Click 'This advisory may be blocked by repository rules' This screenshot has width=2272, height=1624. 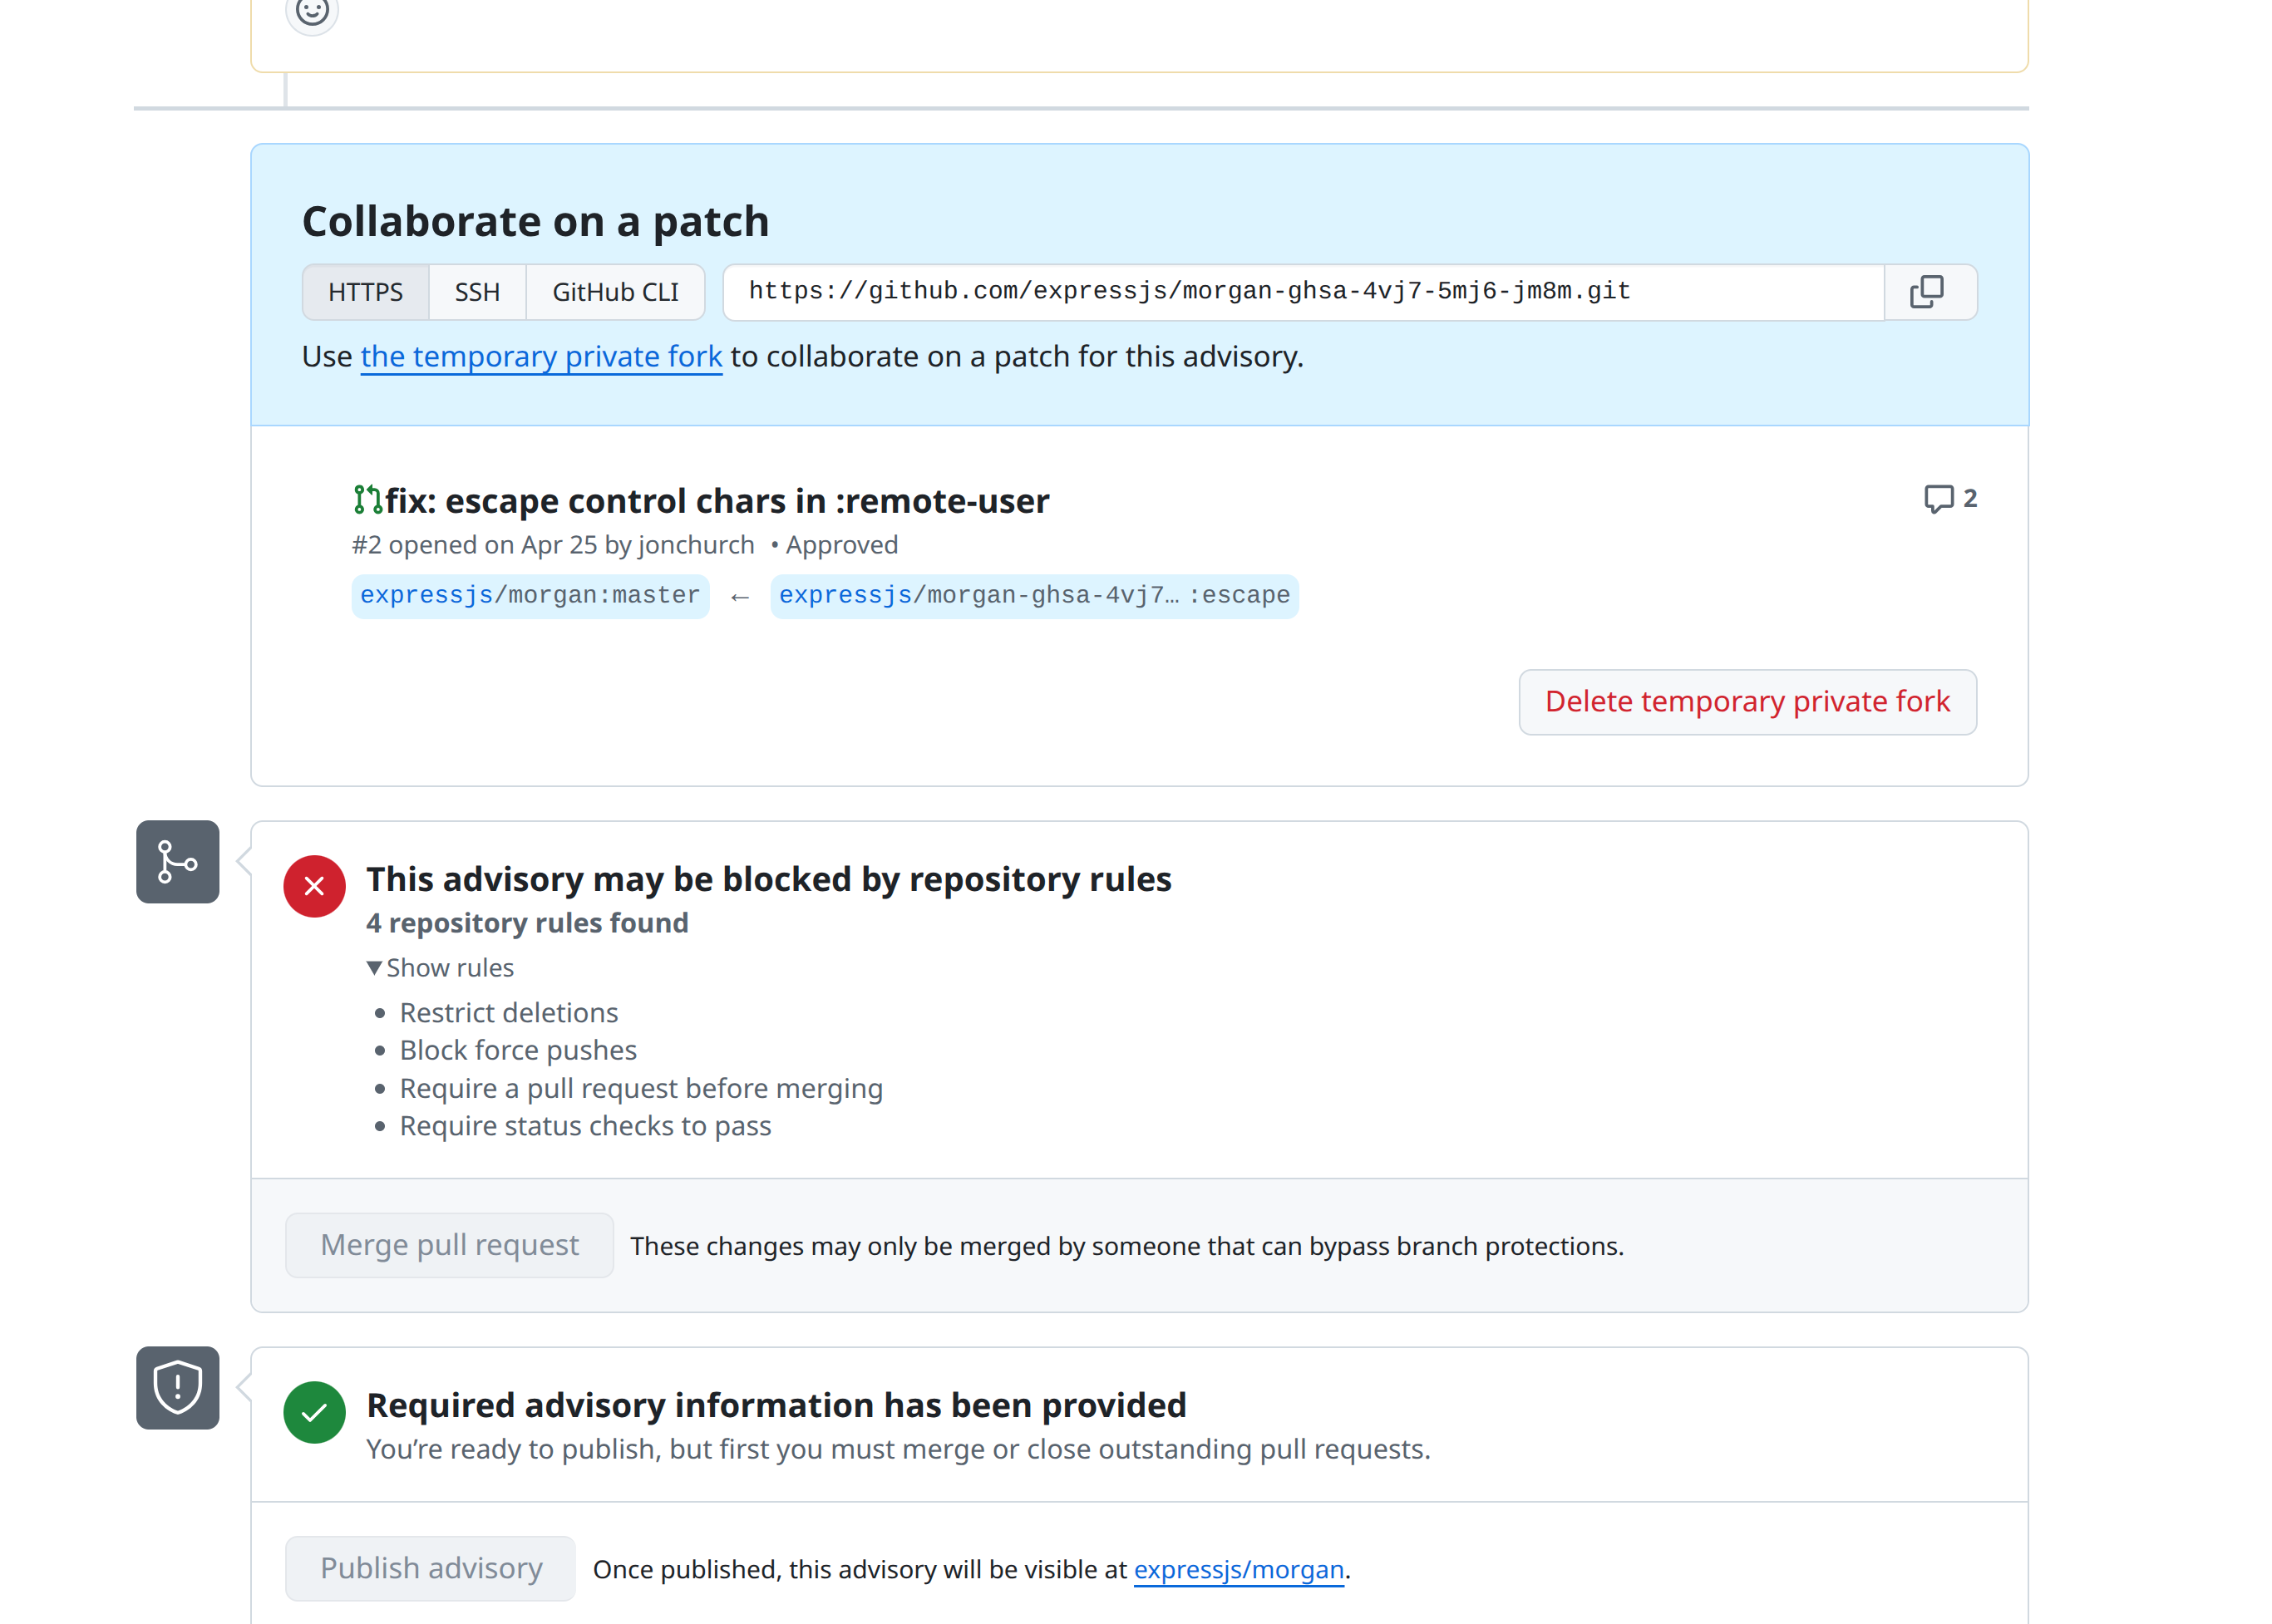pyautogui.click(x=769, y=879)
